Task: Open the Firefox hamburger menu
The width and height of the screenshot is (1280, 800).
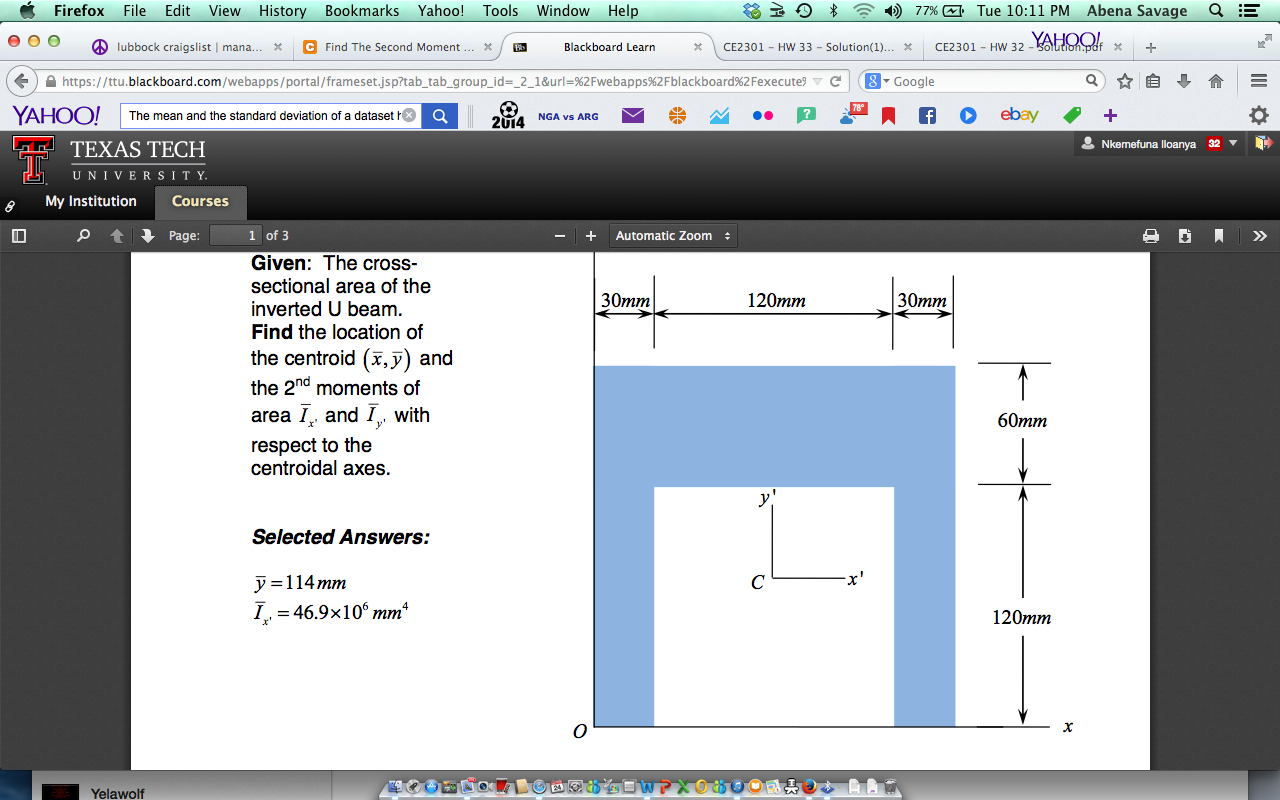Action: click(1259, 81)
